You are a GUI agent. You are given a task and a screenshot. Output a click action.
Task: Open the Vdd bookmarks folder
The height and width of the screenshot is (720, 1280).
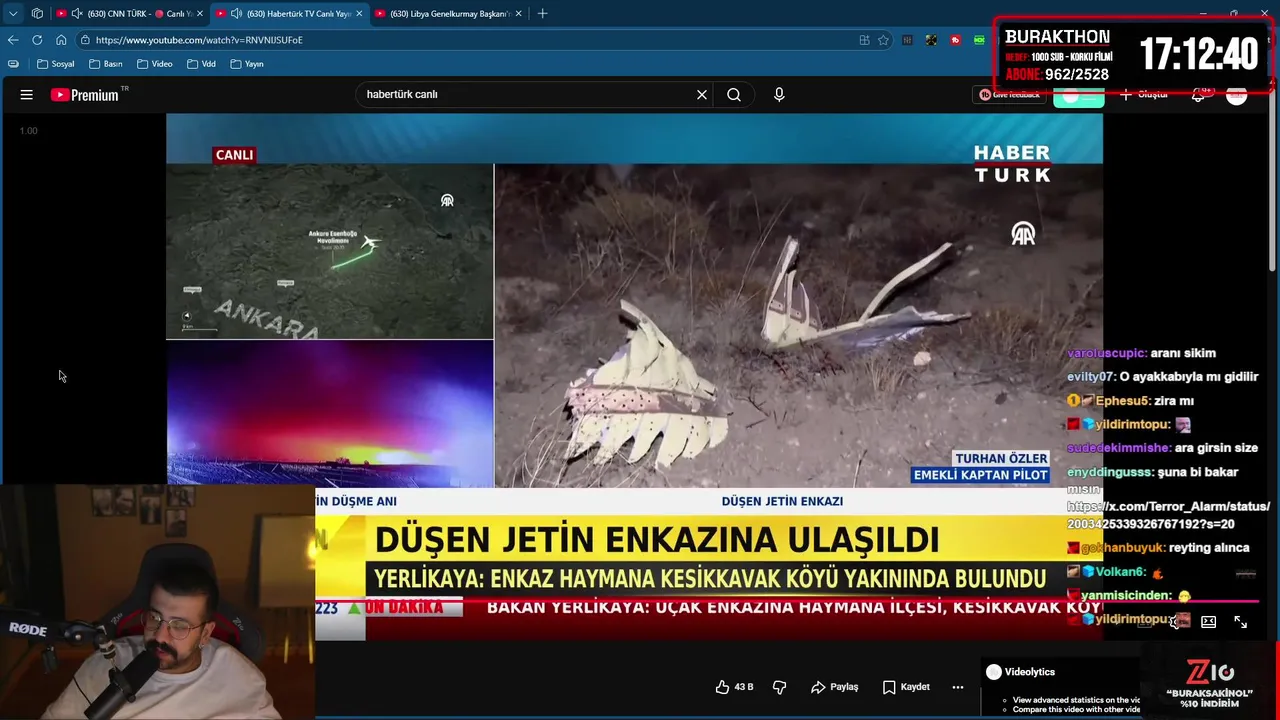point(201,64)
